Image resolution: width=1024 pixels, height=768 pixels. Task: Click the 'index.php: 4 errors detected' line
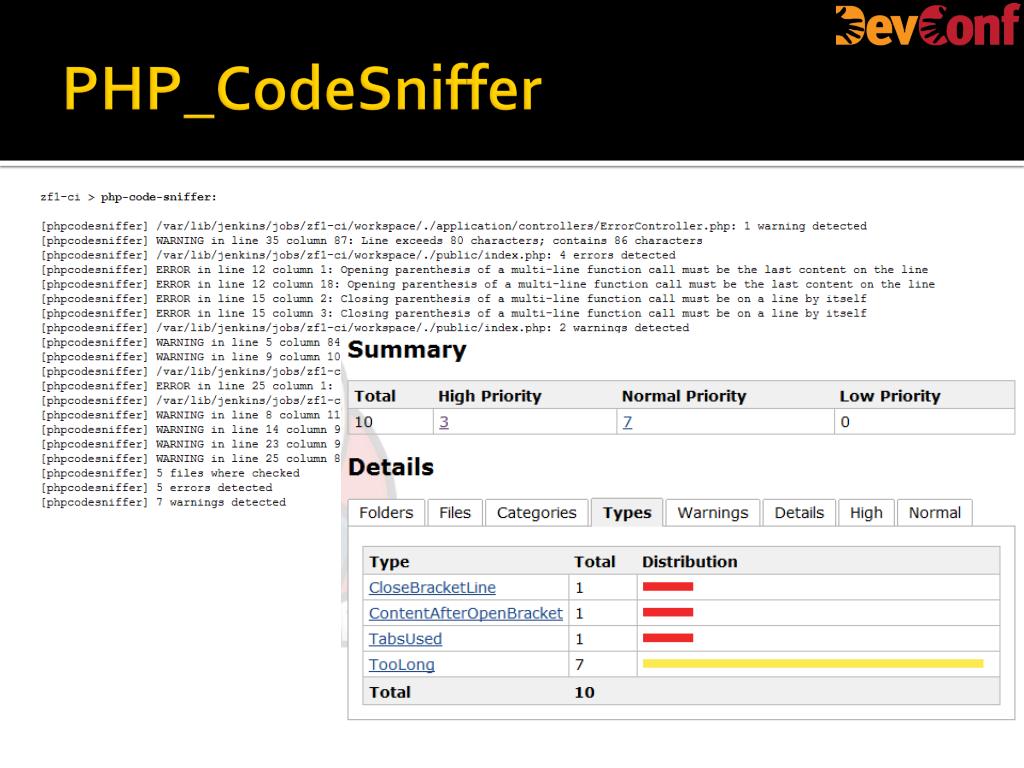coord(358,255)
